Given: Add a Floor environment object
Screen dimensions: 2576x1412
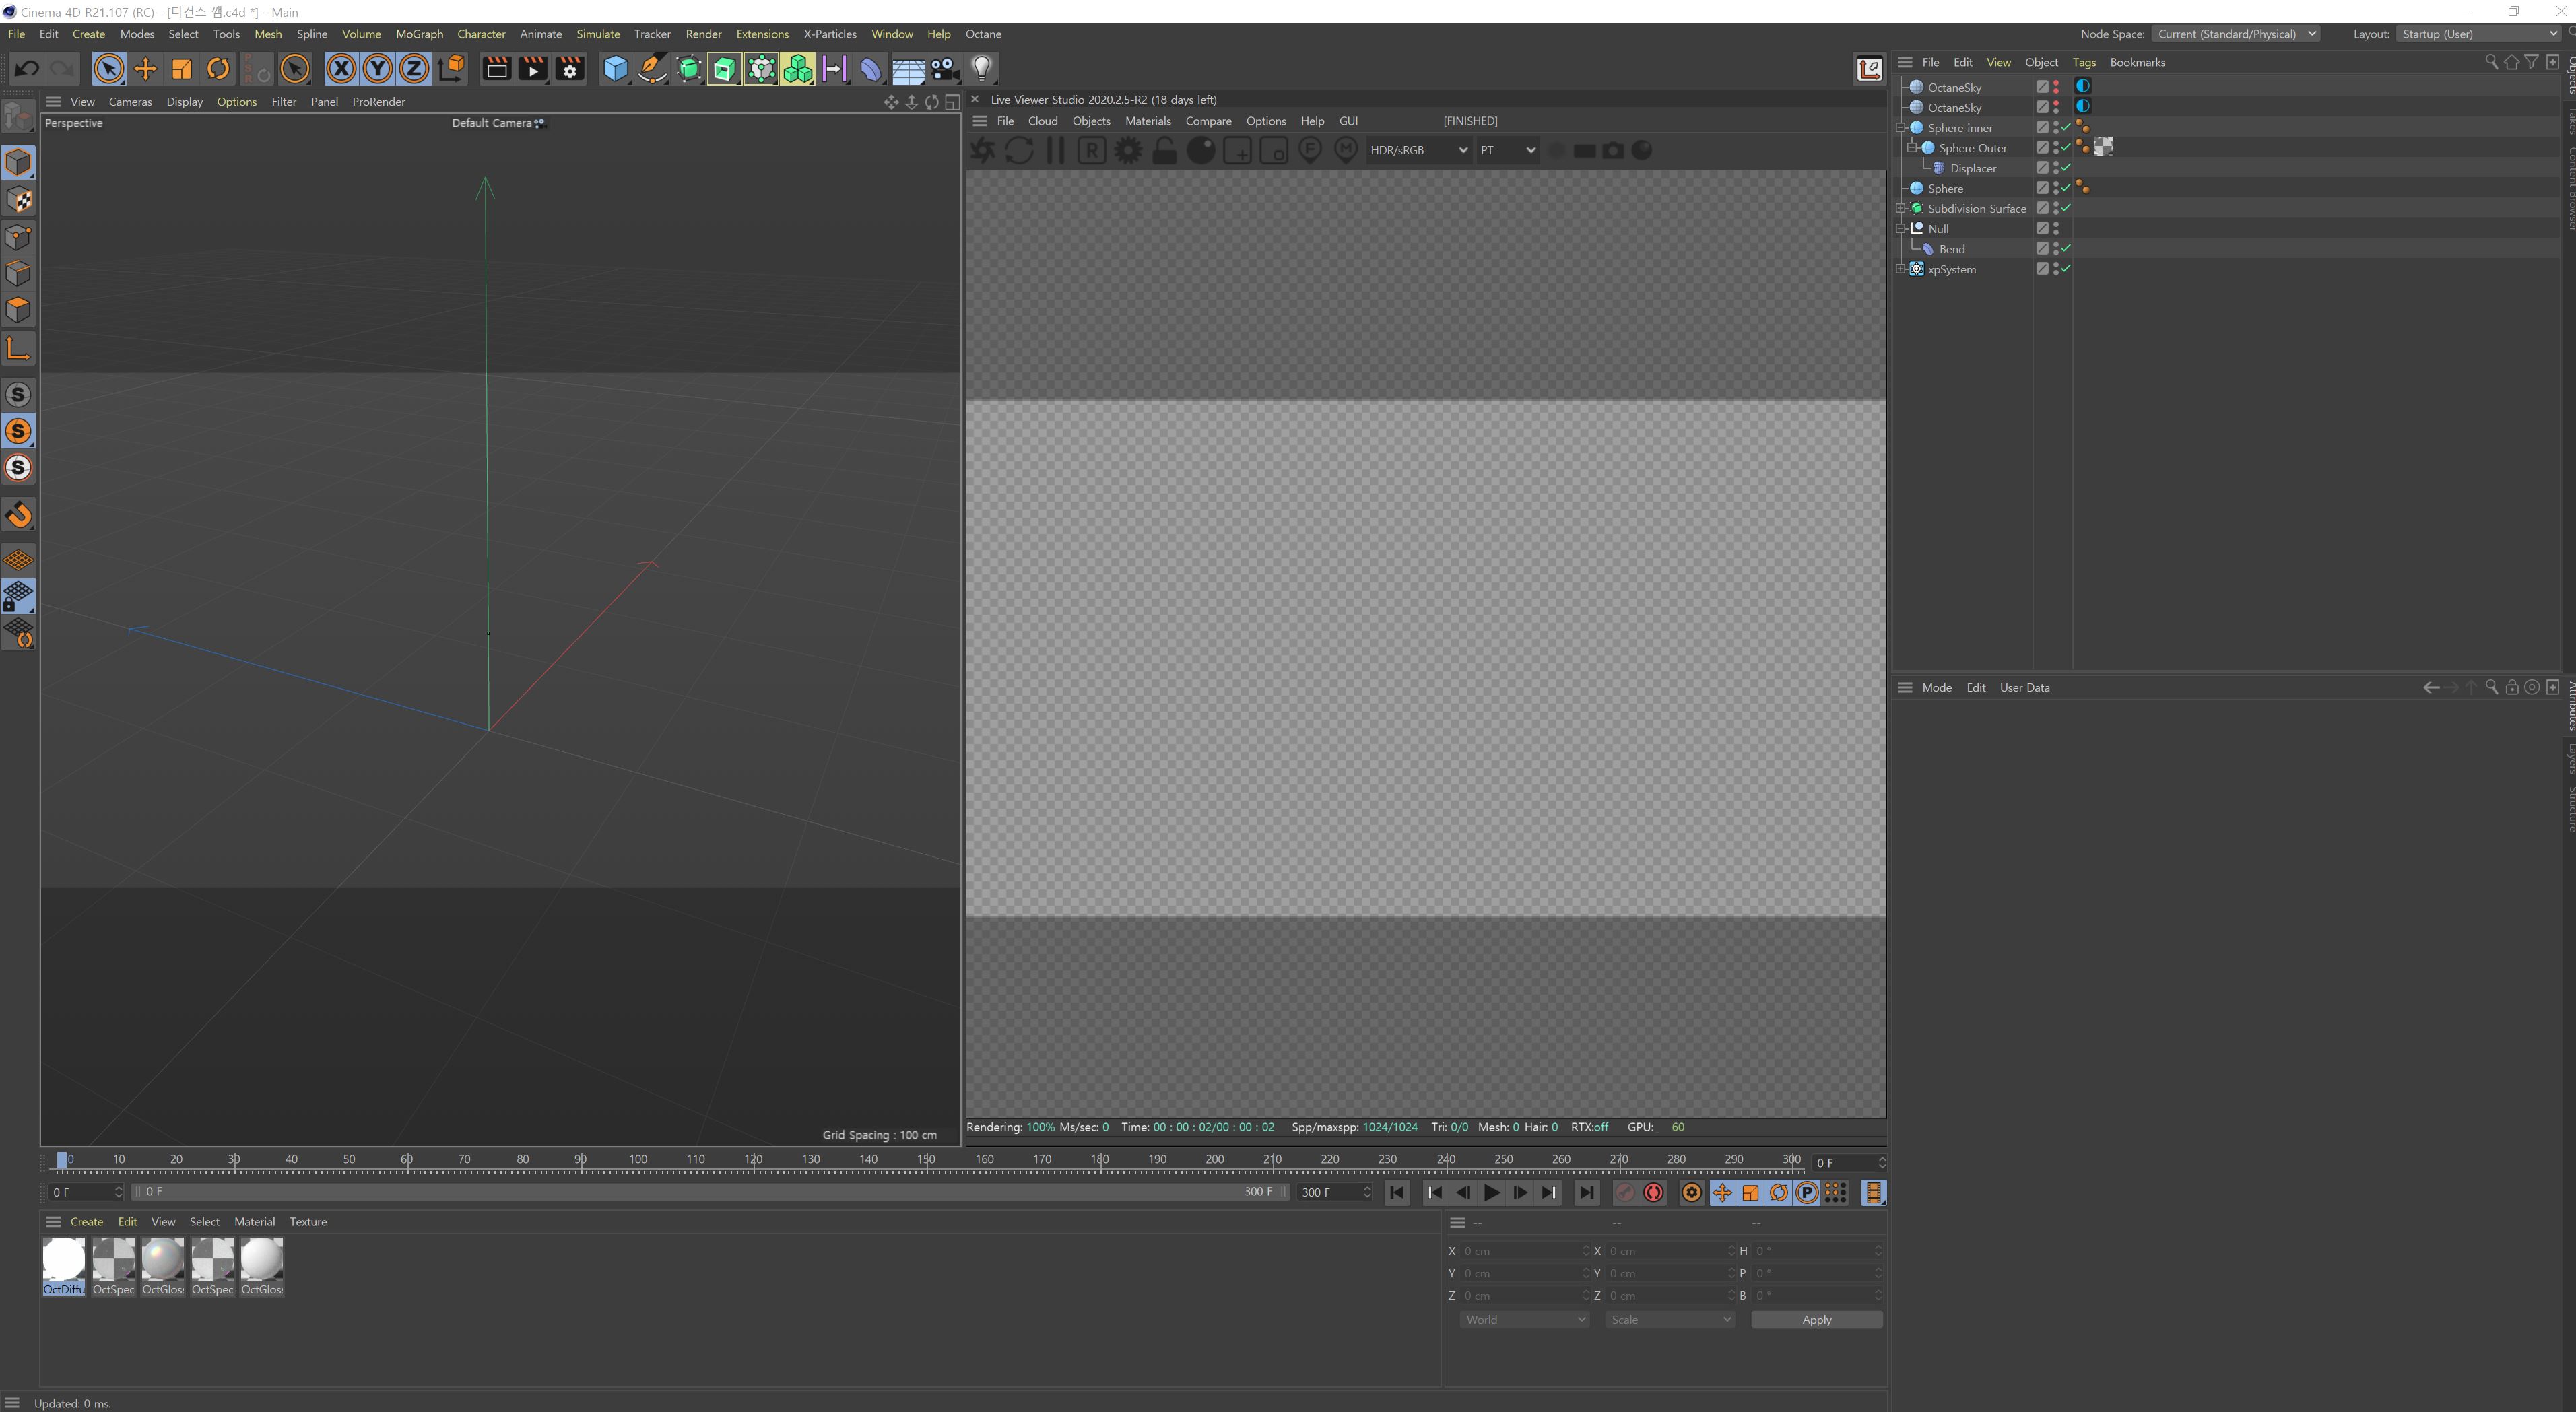Looking at the screenshot, I should point(908,68).
